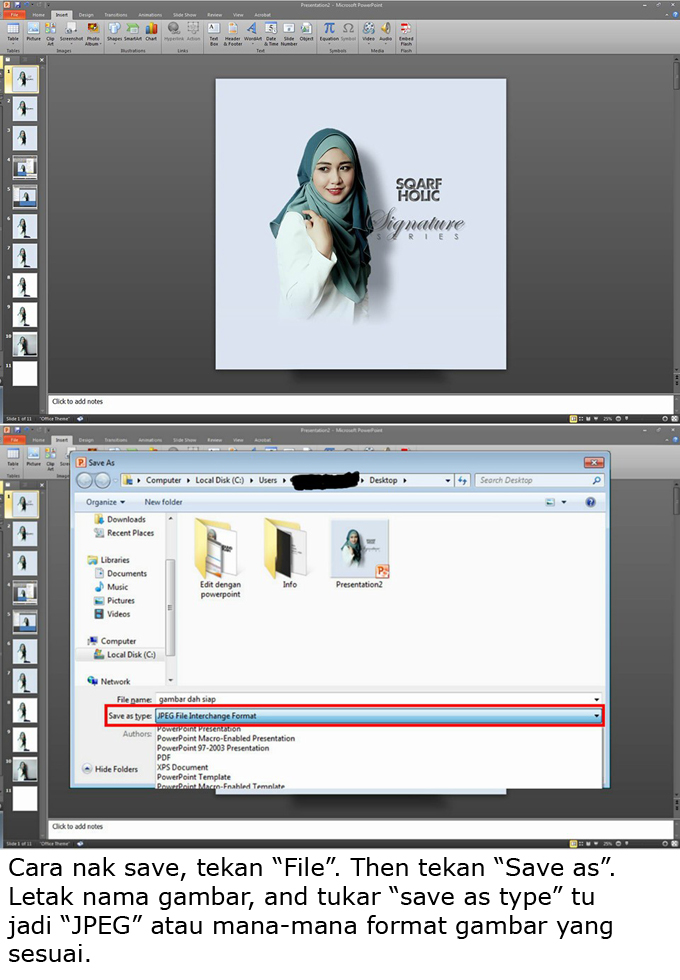Open Videos under Libraries
This screenshot has height=980, width=680.
(x=112, y=614)
